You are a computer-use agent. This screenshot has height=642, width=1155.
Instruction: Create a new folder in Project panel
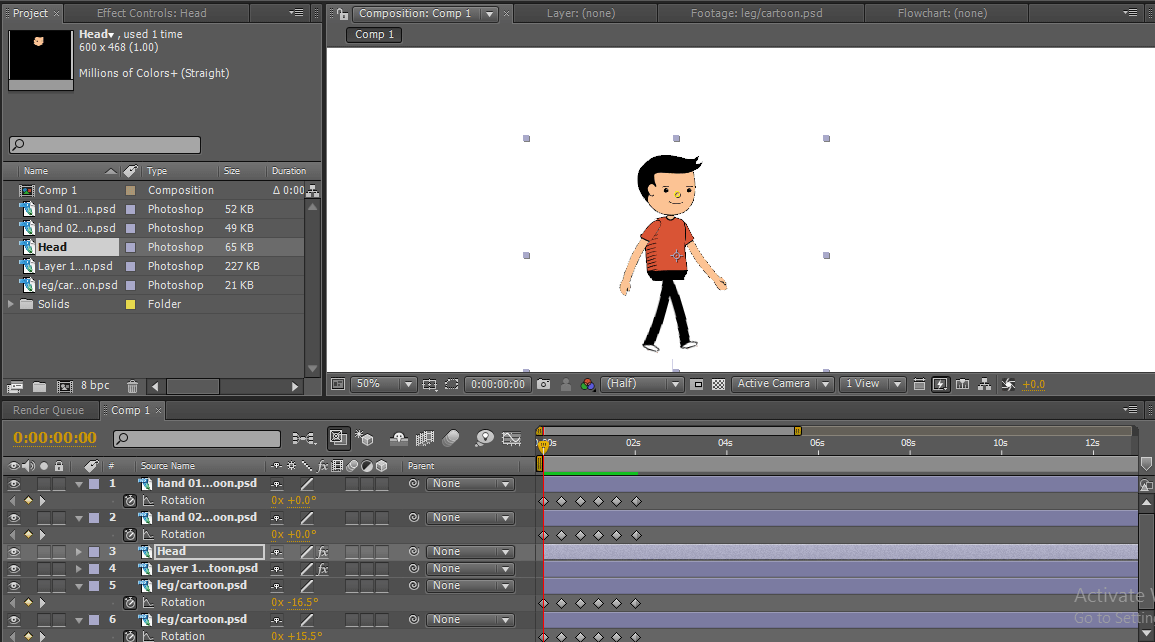pyautogui.click(x=39, y=386)
